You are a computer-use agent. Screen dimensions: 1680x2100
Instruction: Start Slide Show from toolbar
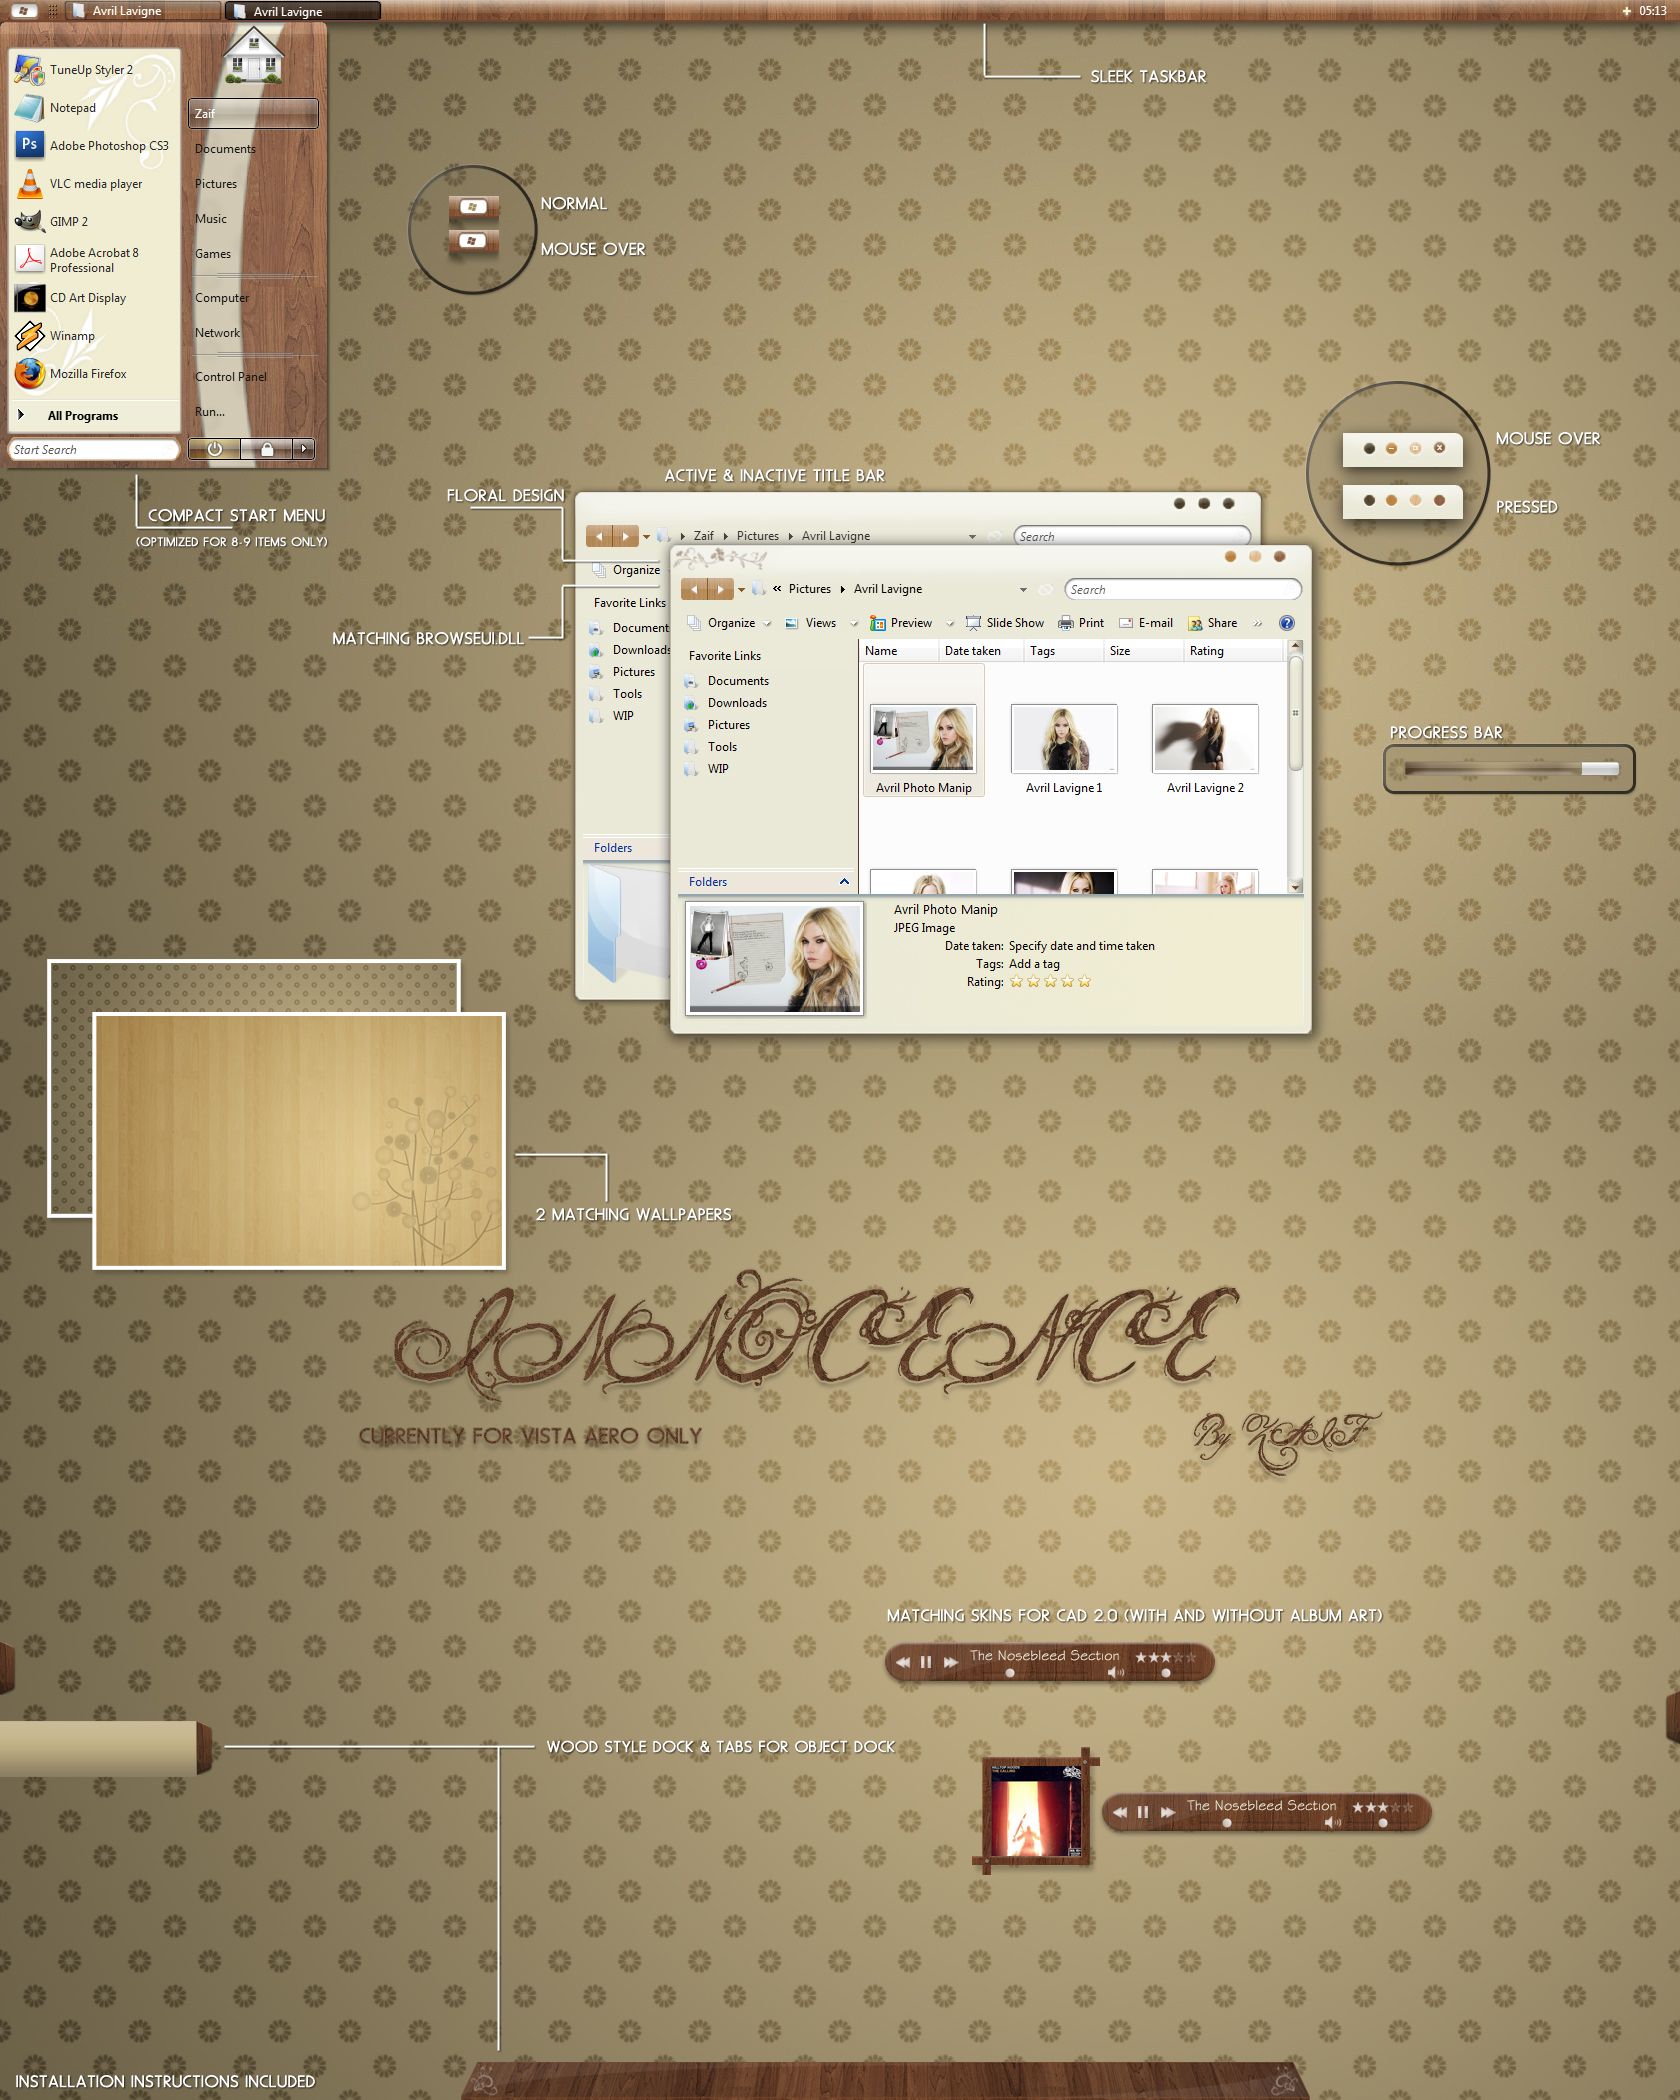coord(1005,623)
